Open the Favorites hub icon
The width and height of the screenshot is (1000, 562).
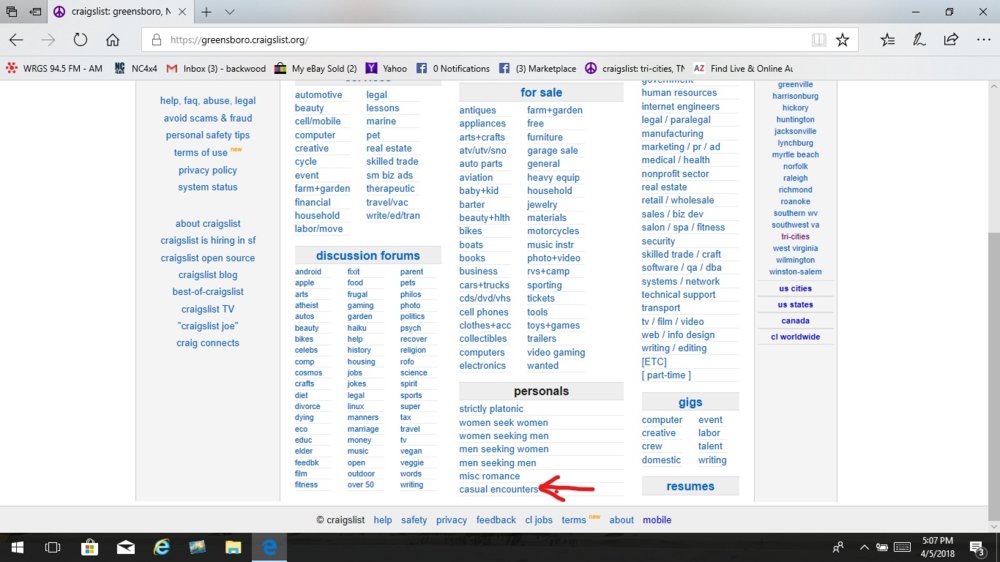pyautogui.click(x=887, y=40)
